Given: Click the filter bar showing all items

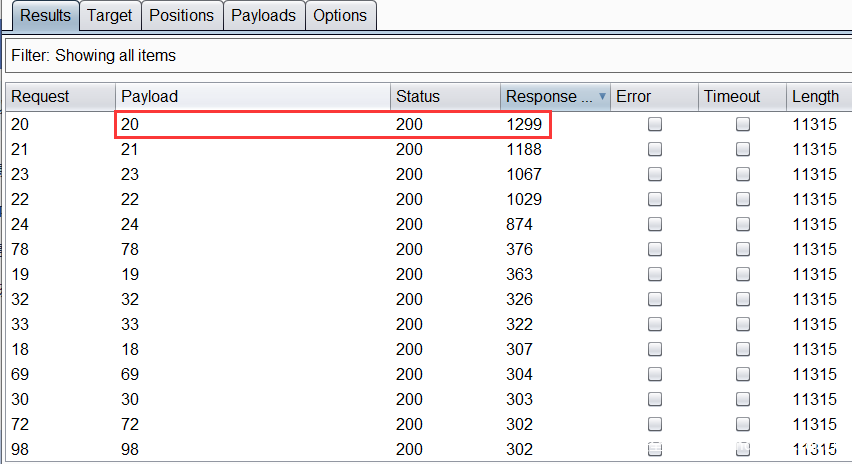Looking at the screenshot, I should [425, 56].
